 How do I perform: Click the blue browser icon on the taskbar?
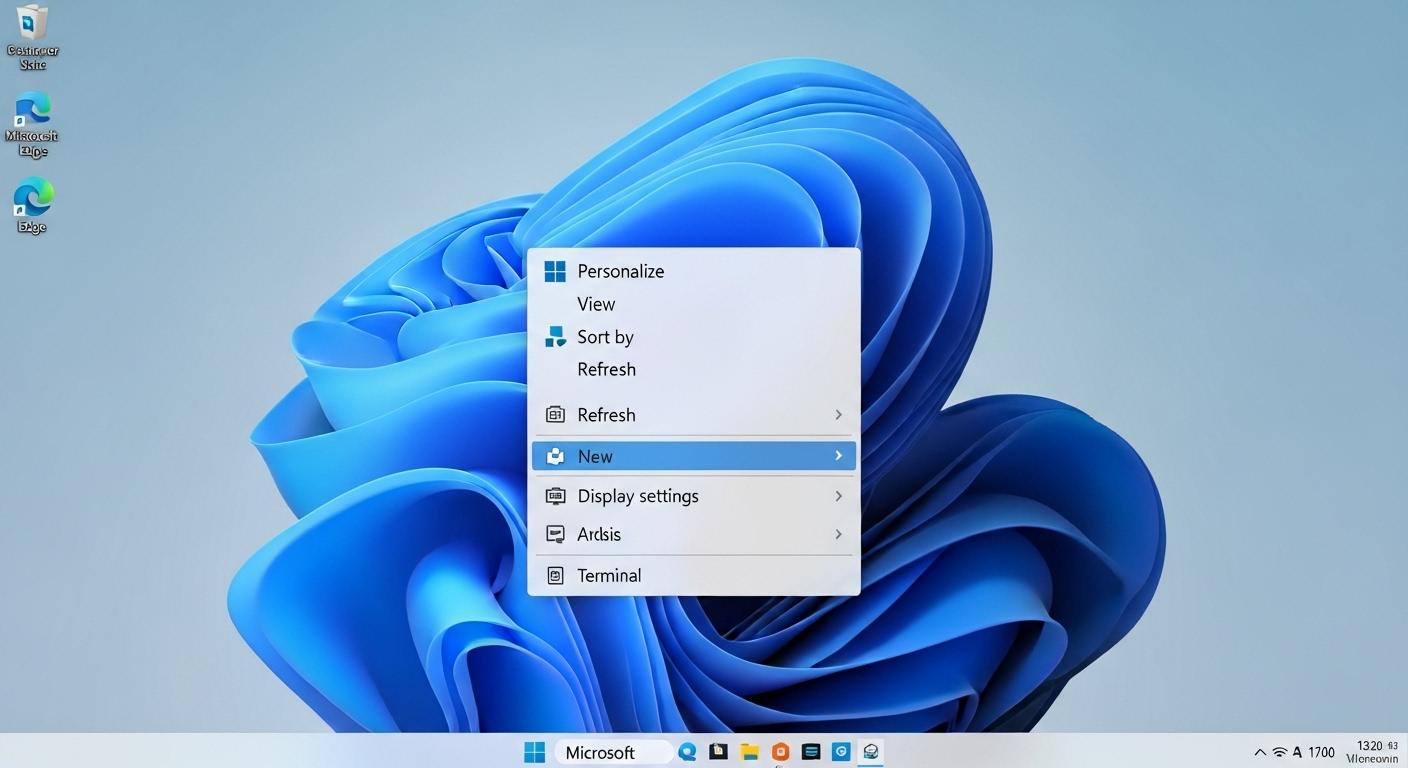(x=687, y=751)
